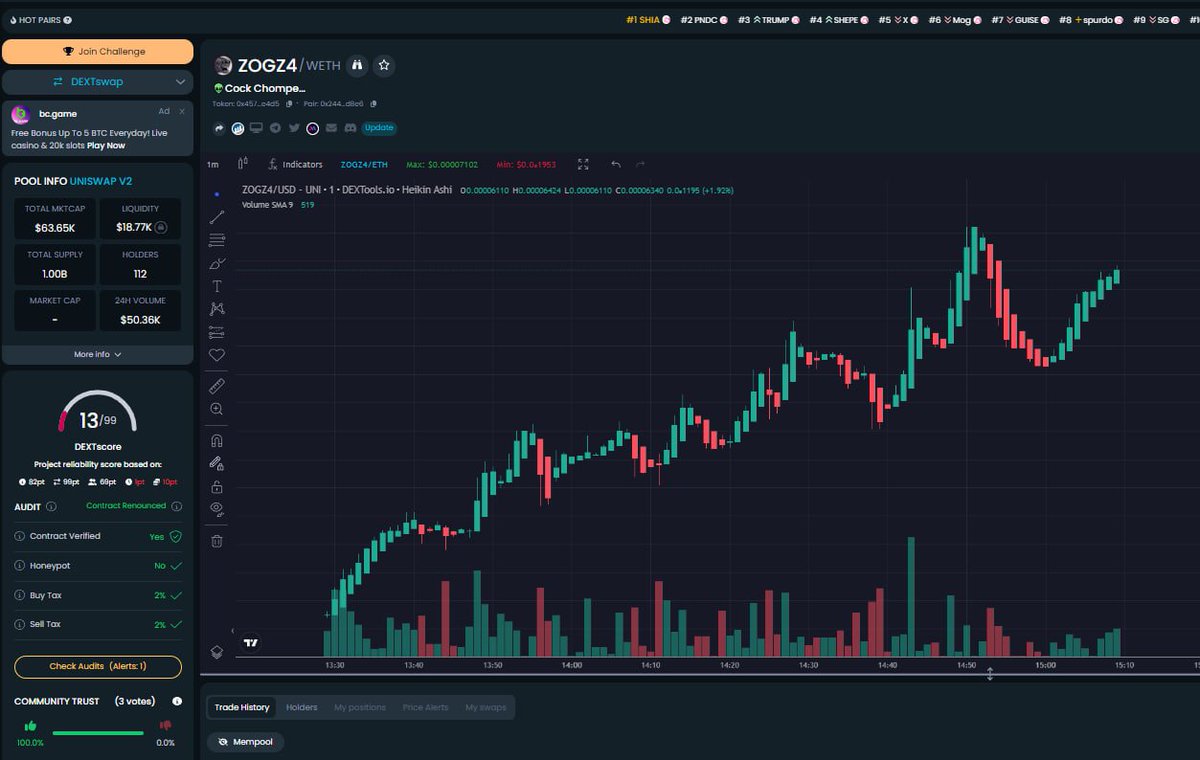Image resolution: width=1200 pixels, height=760 pixels.
Task: Switch to Holders tab
Action: click(x=302, y=708)
